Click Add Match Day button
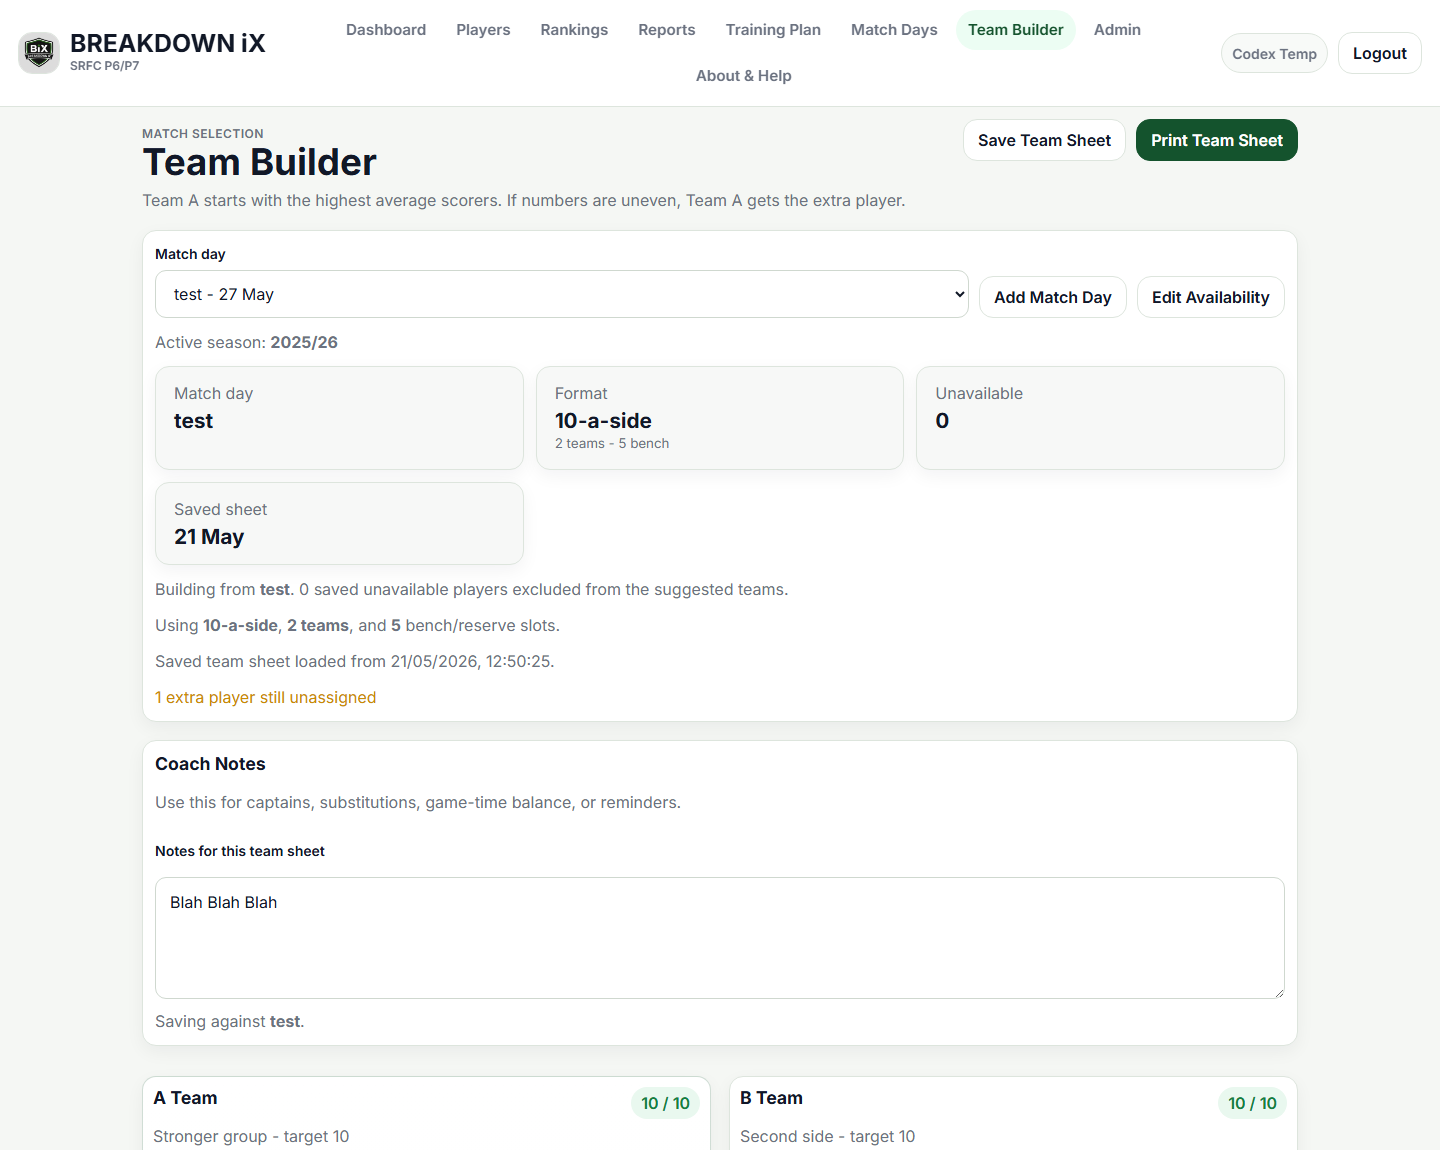 click(x=1052, y=297)
